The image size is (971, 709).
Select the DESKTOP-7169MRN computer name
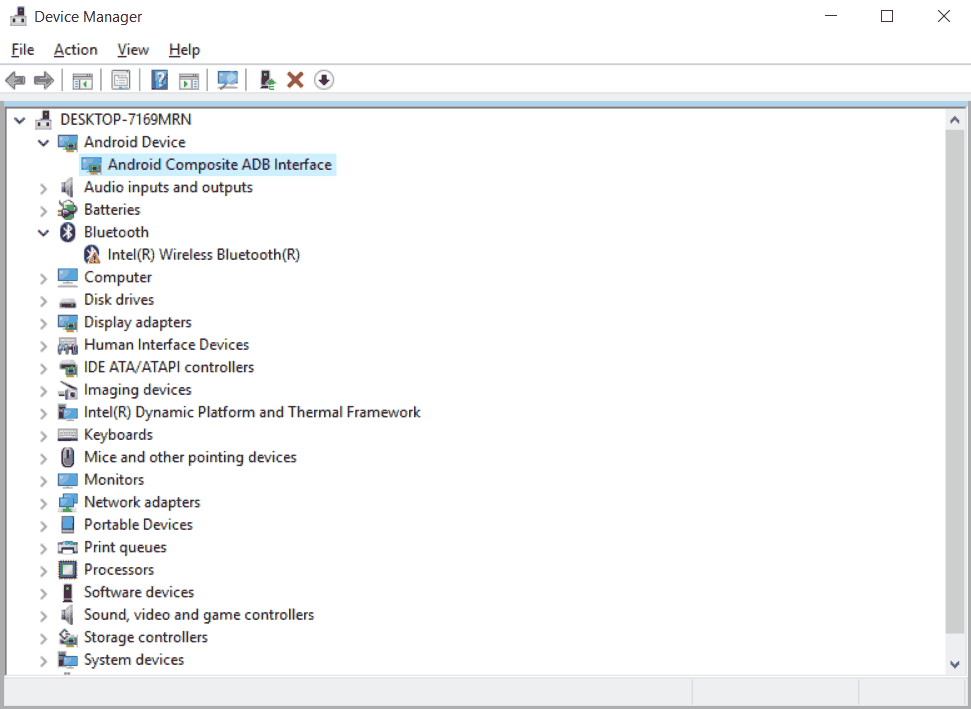(x=126, y=120)
